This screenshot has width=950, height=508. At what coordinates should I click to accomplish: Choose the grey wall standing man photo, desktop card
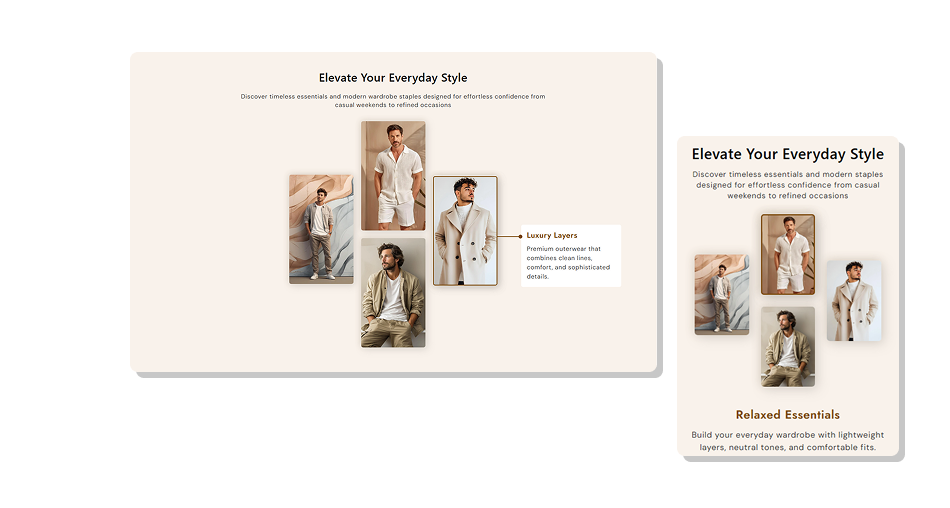(x=321, y=230)
